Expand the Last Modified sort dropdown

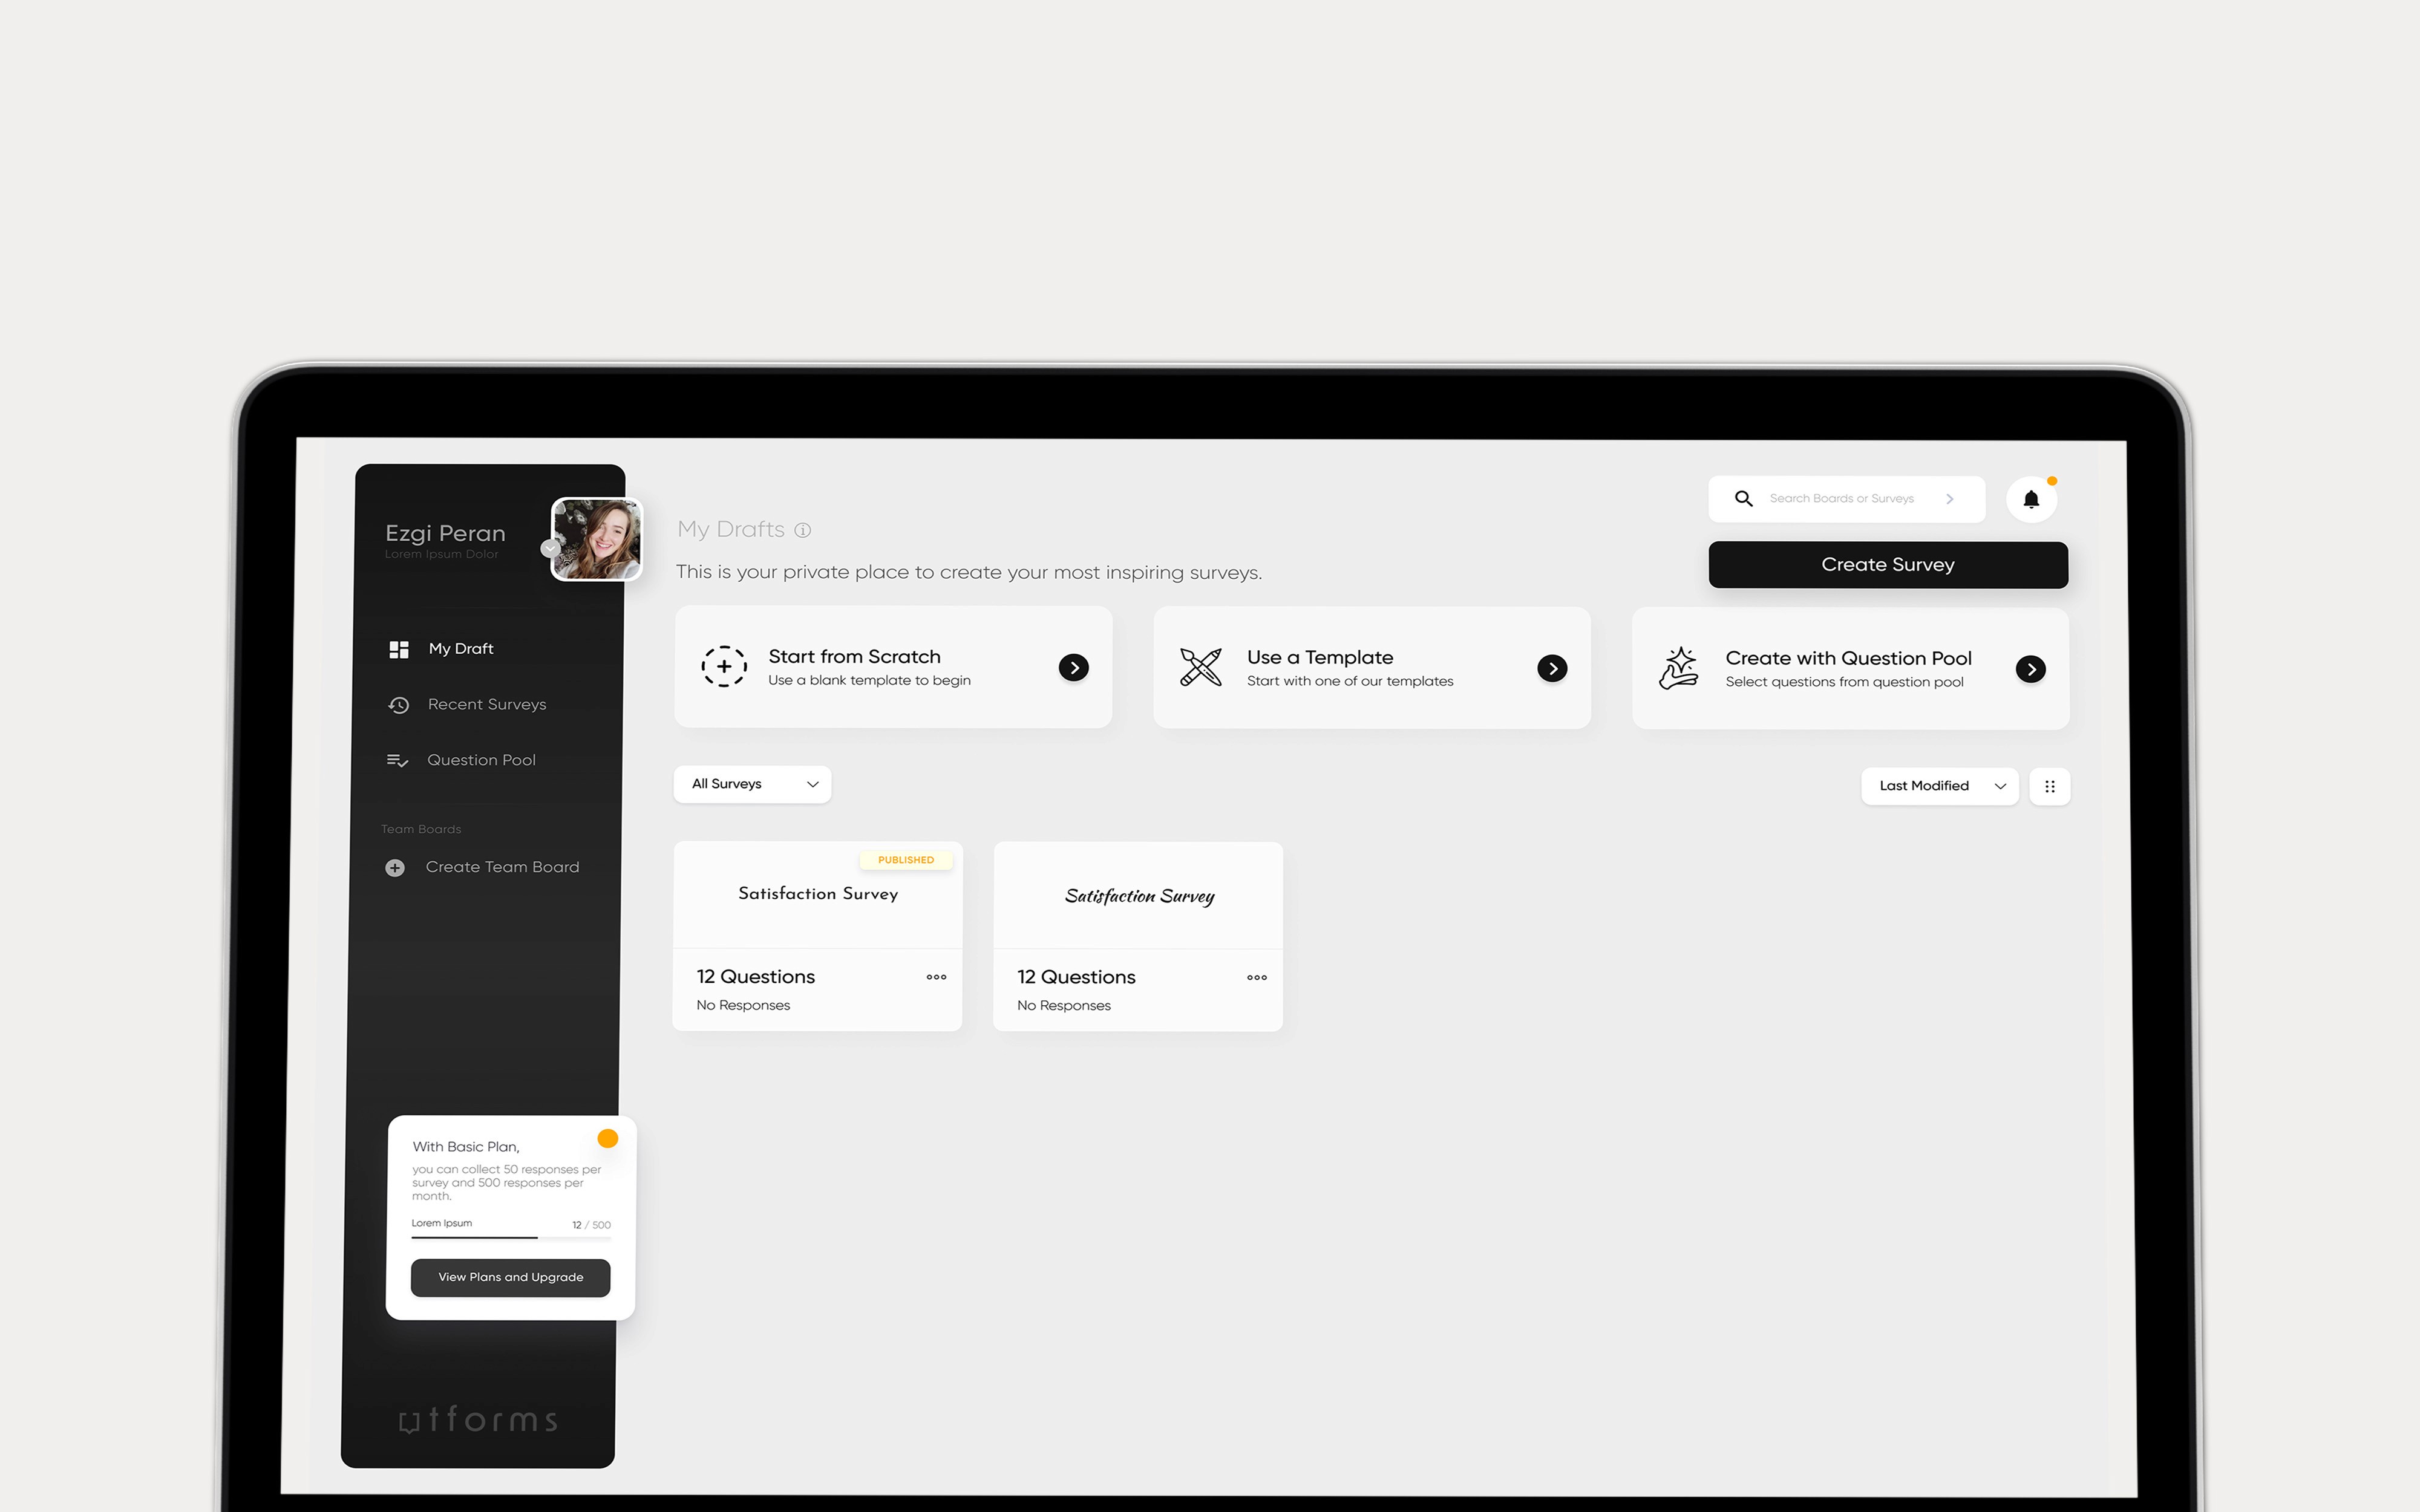click(x=1939, y=786)
